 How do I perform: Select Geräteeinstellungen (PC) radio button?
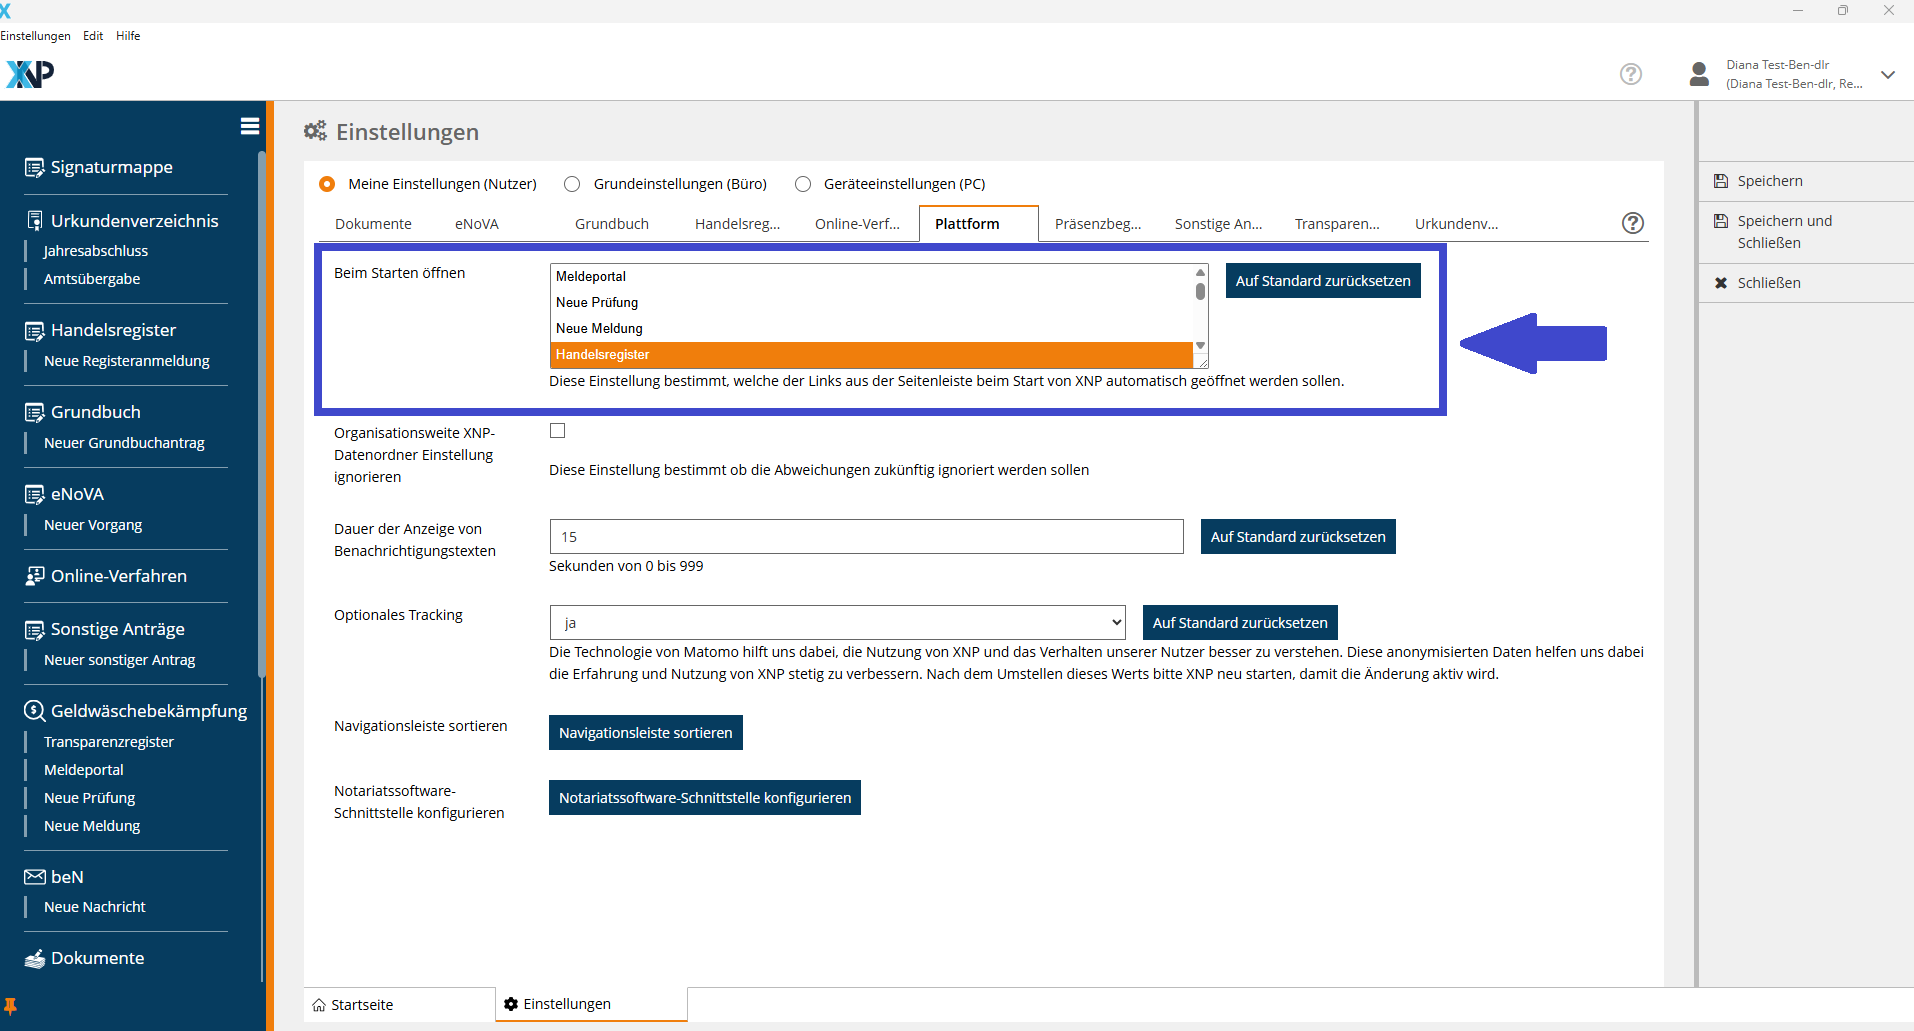803,184
